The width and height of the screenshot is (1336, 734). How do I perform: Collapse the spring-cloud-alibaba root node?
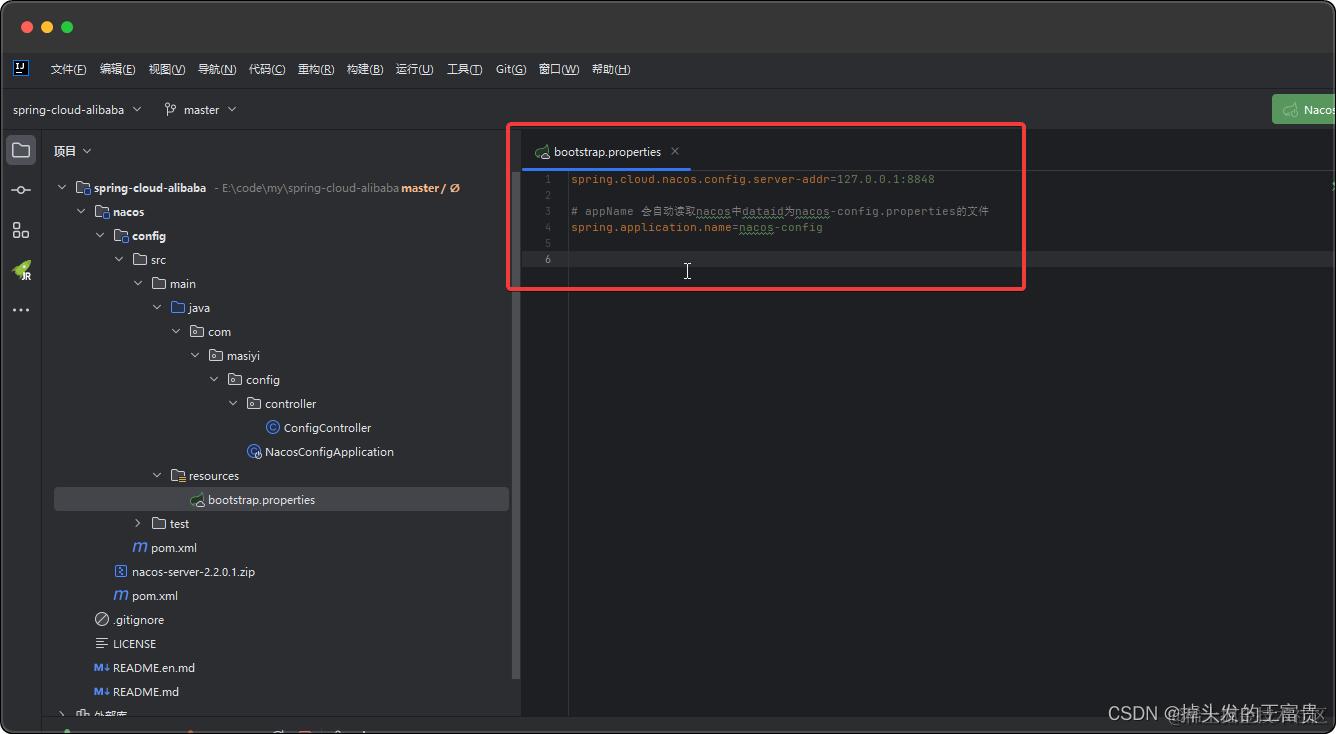tap(62, 188)
